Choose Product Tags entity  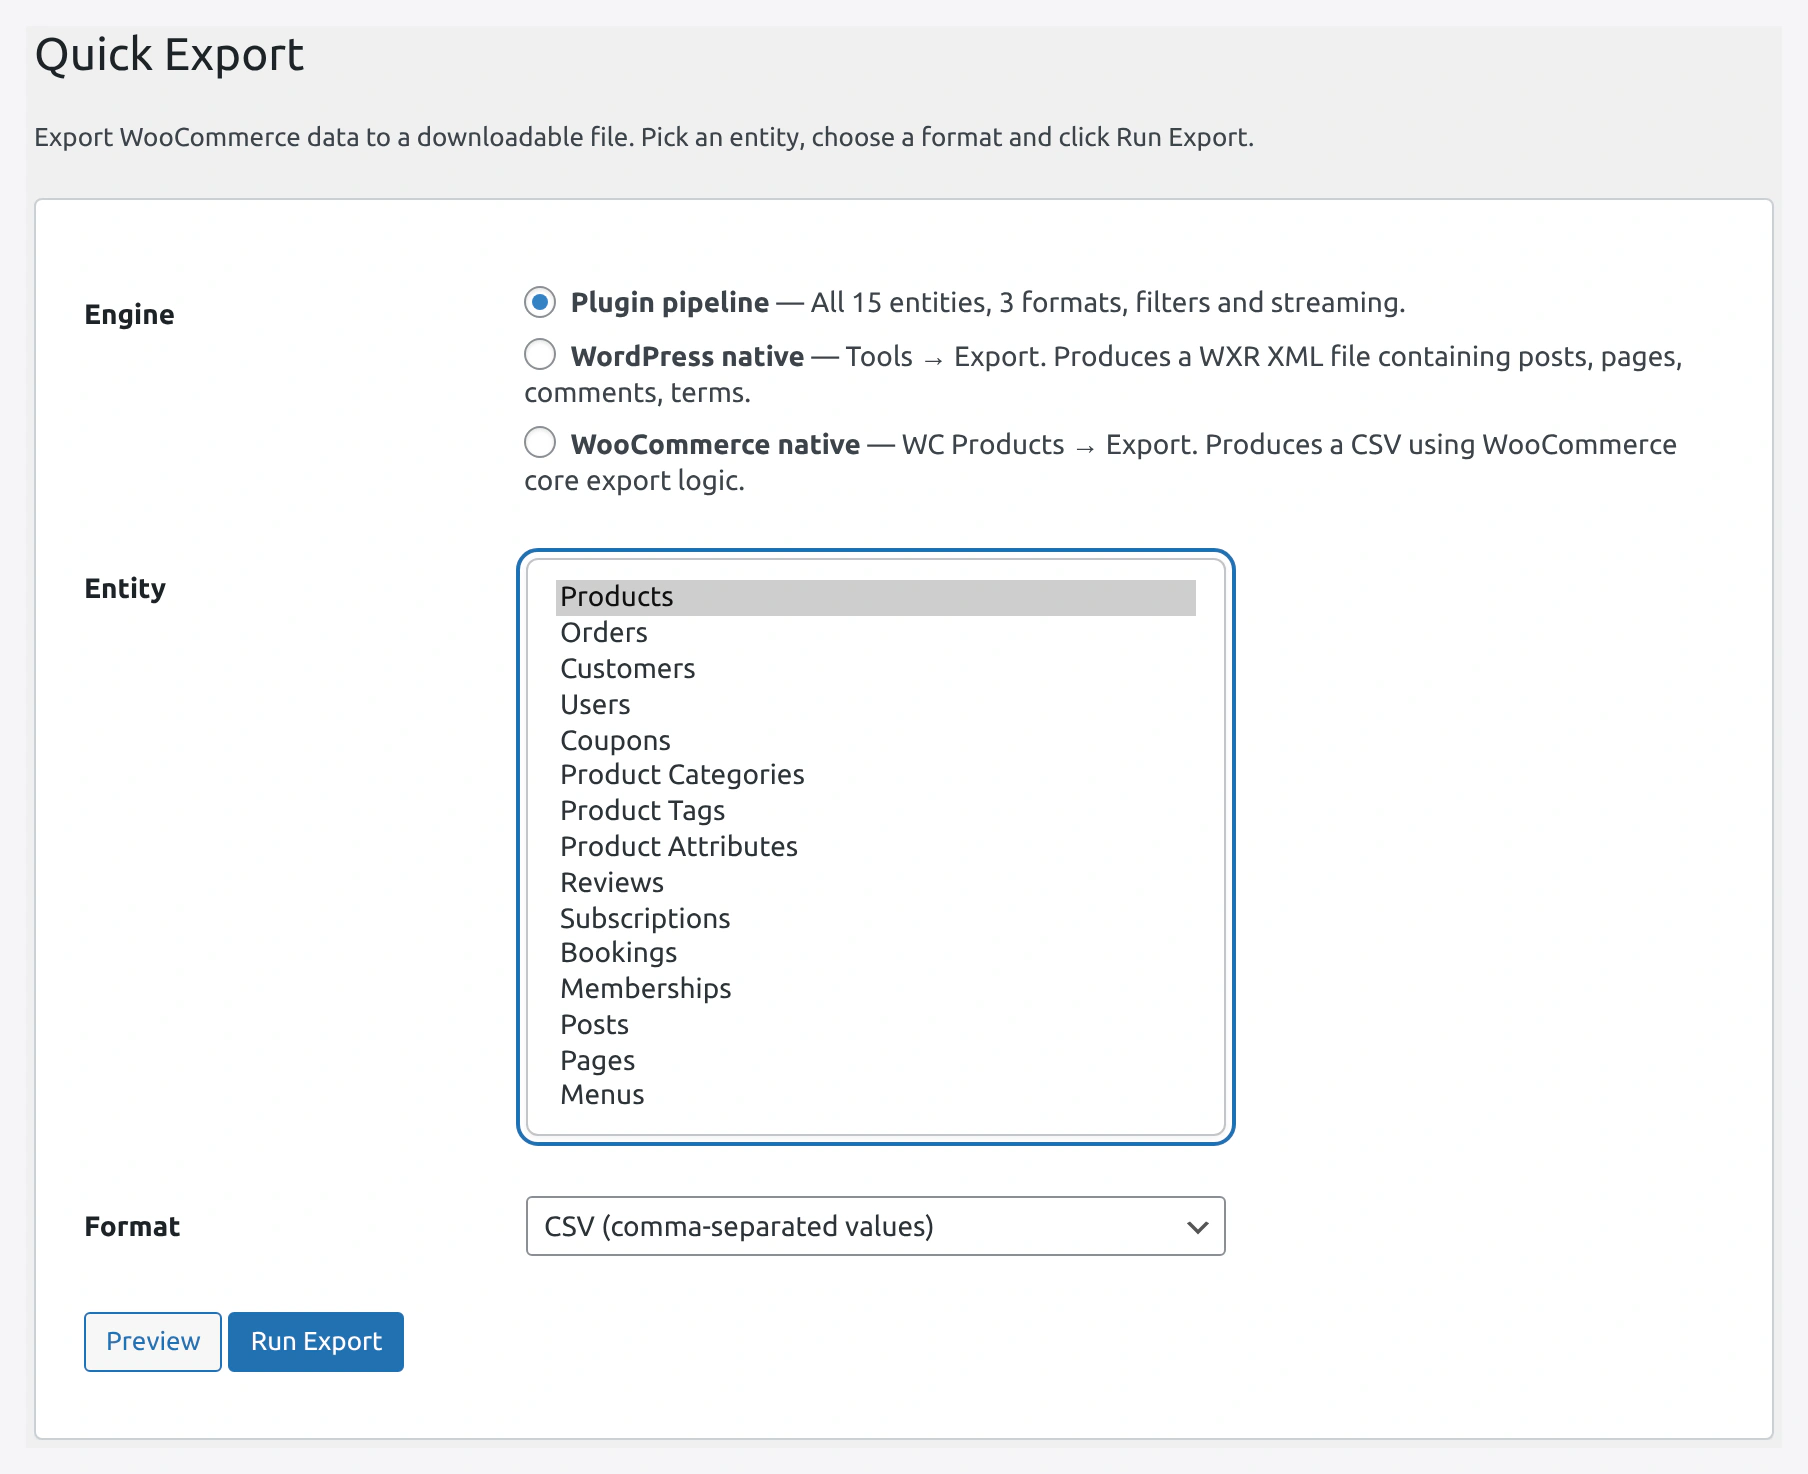tap(875, 811)
